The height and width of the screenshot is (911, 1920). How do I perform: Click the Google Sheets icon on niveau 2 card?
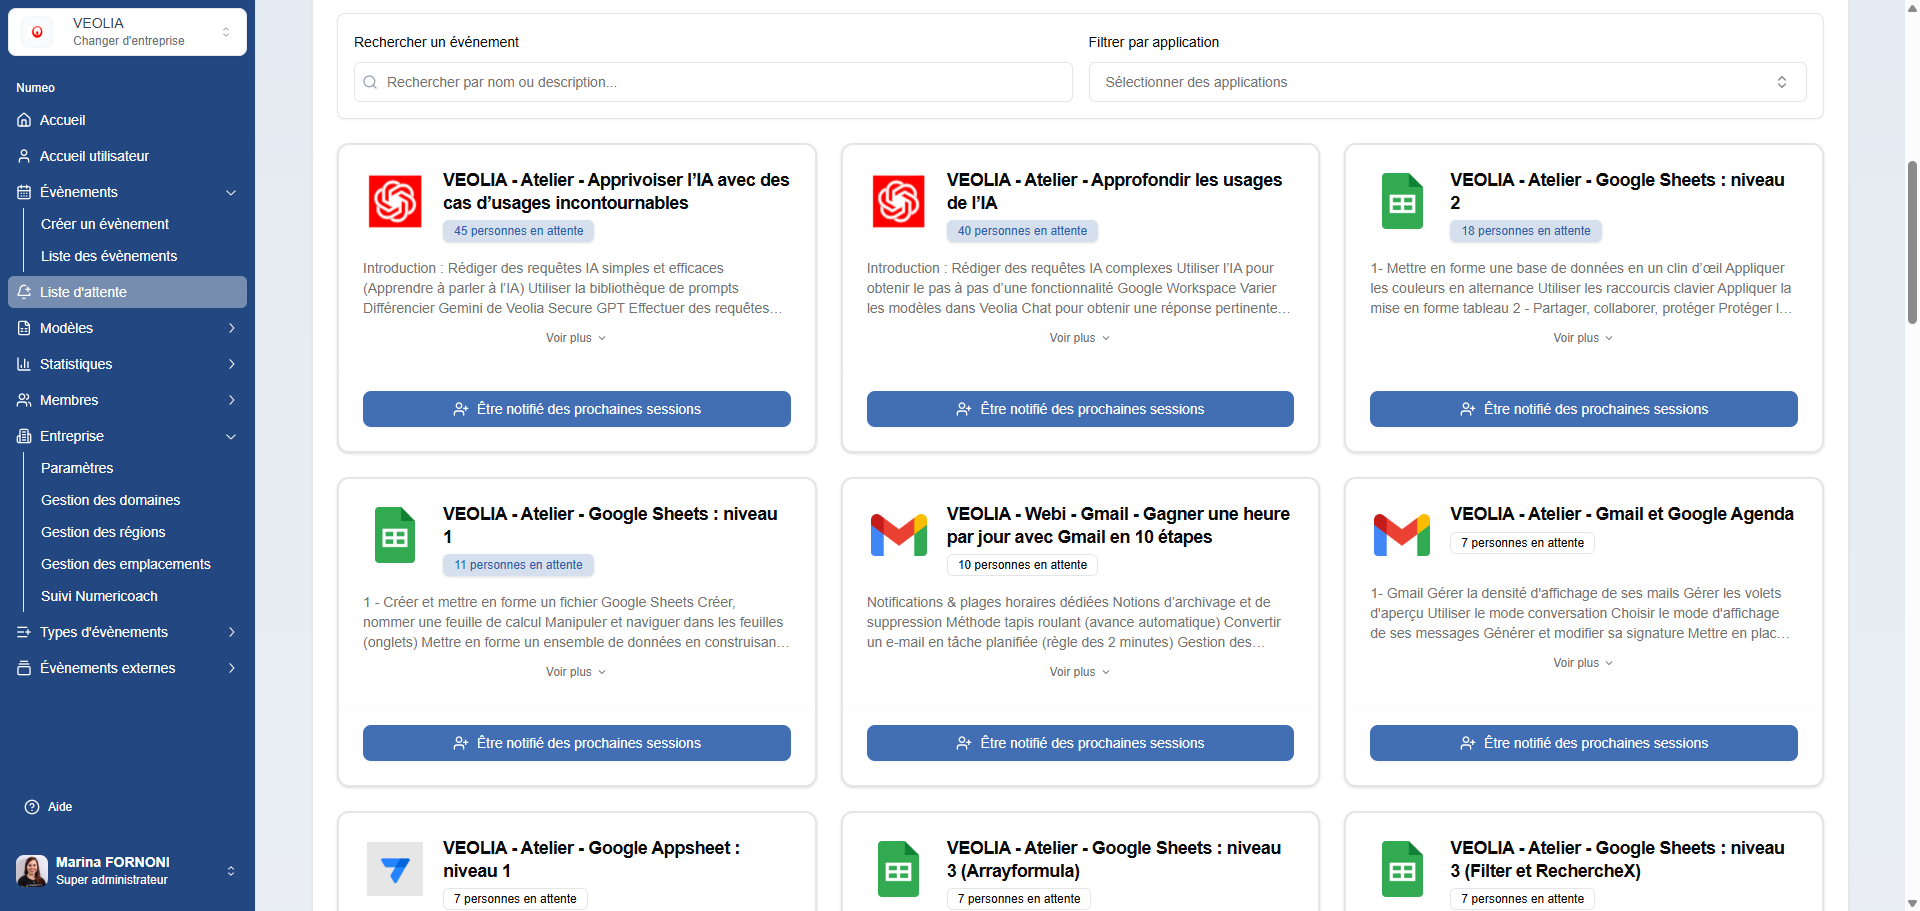[x=1402, y=201]
